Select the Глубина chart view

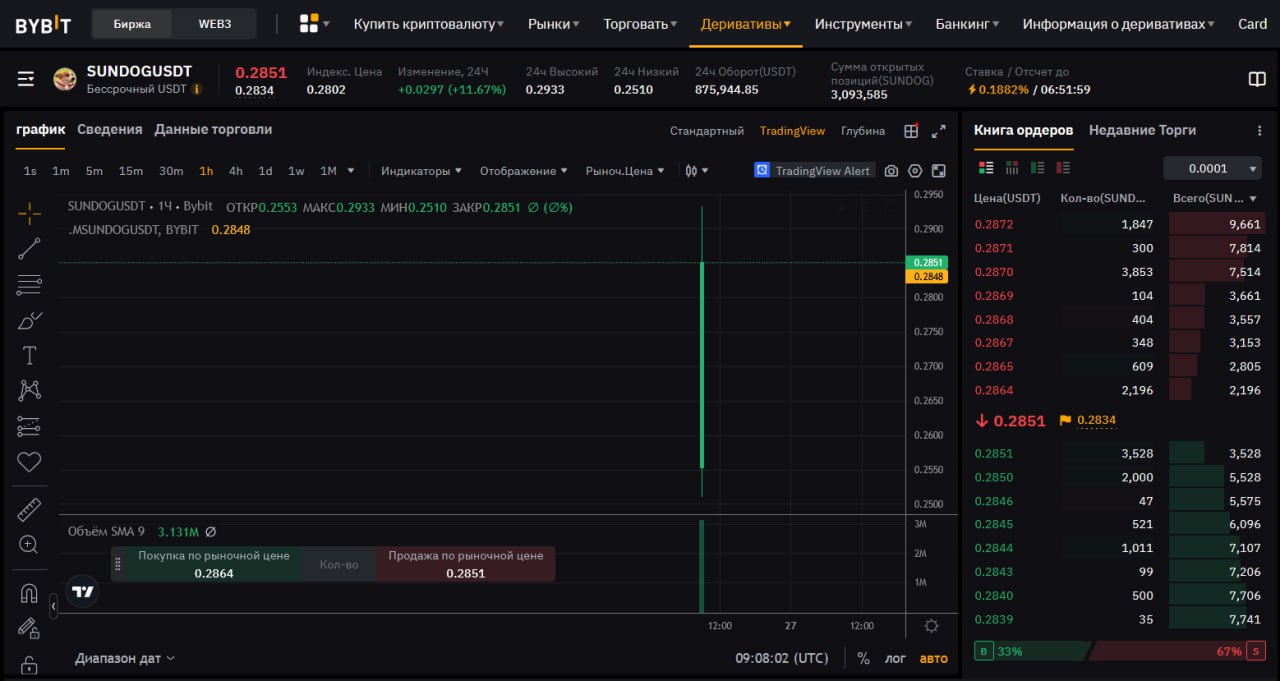863,131
